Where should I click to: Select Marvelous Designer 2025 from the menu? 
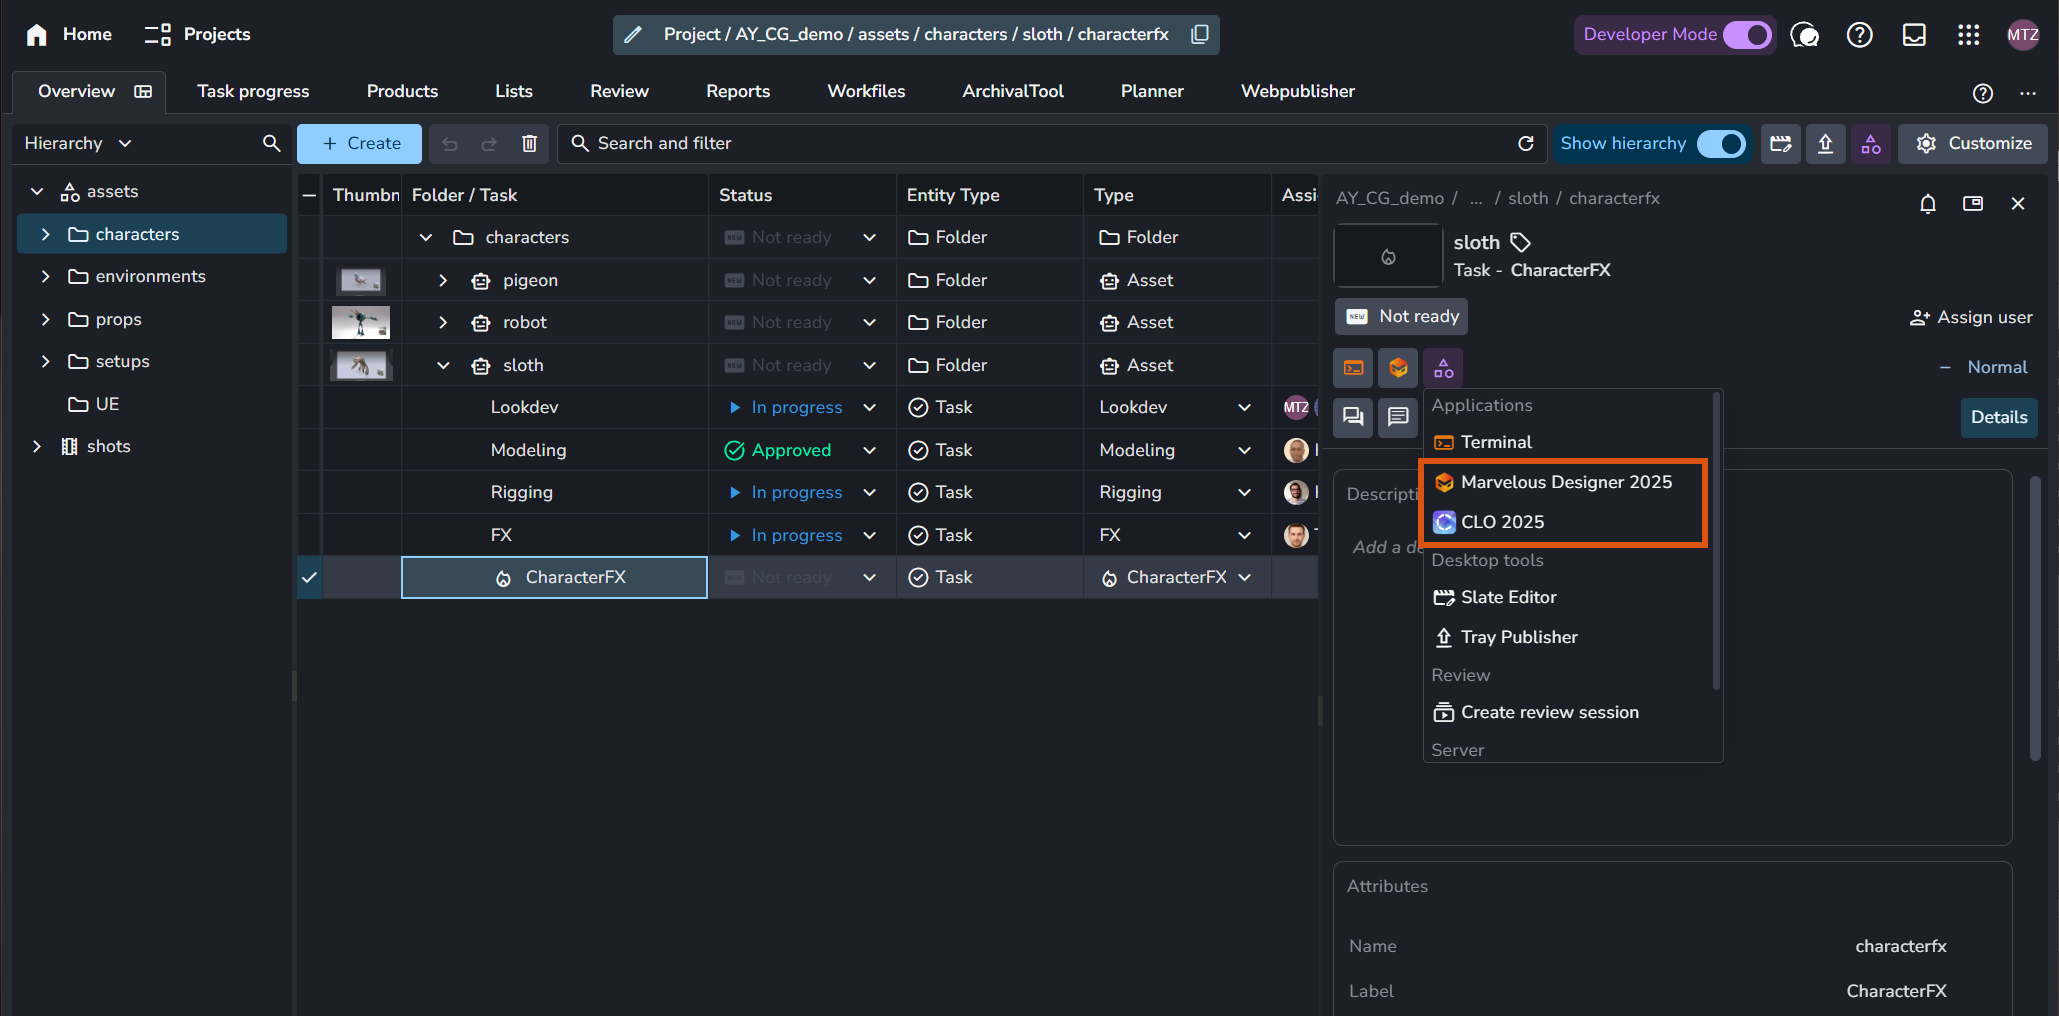(x=1565, y=482)
